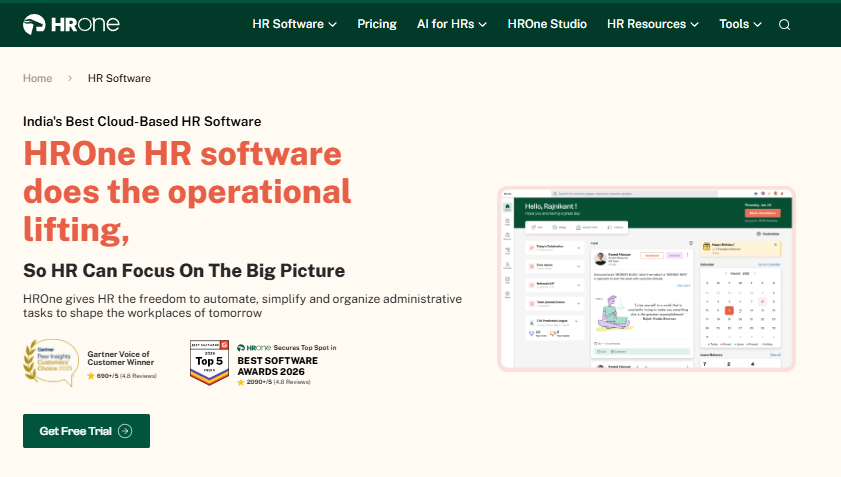Click the "690+/5 (4.8 Reviews)" rating
Image resolution: width=841 pixels, height=477 pixels.
122,376
